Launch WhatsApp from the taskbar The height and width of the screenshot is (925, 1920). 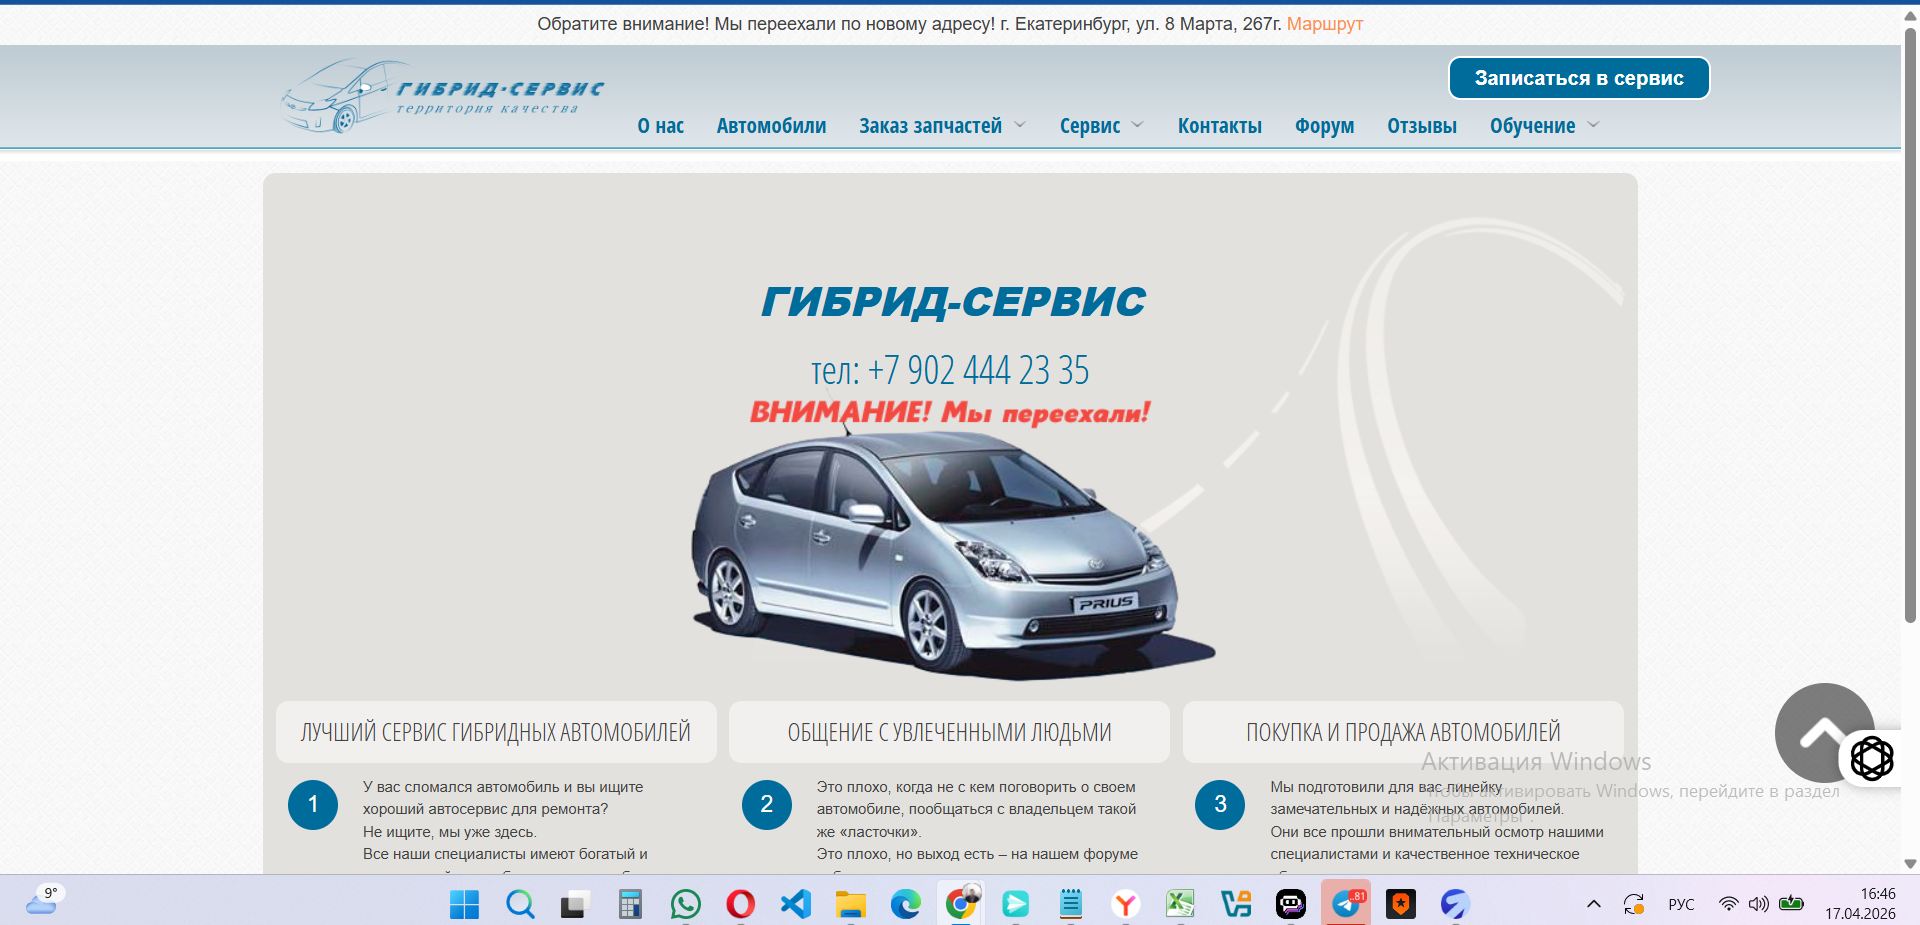tap(685, 904)
